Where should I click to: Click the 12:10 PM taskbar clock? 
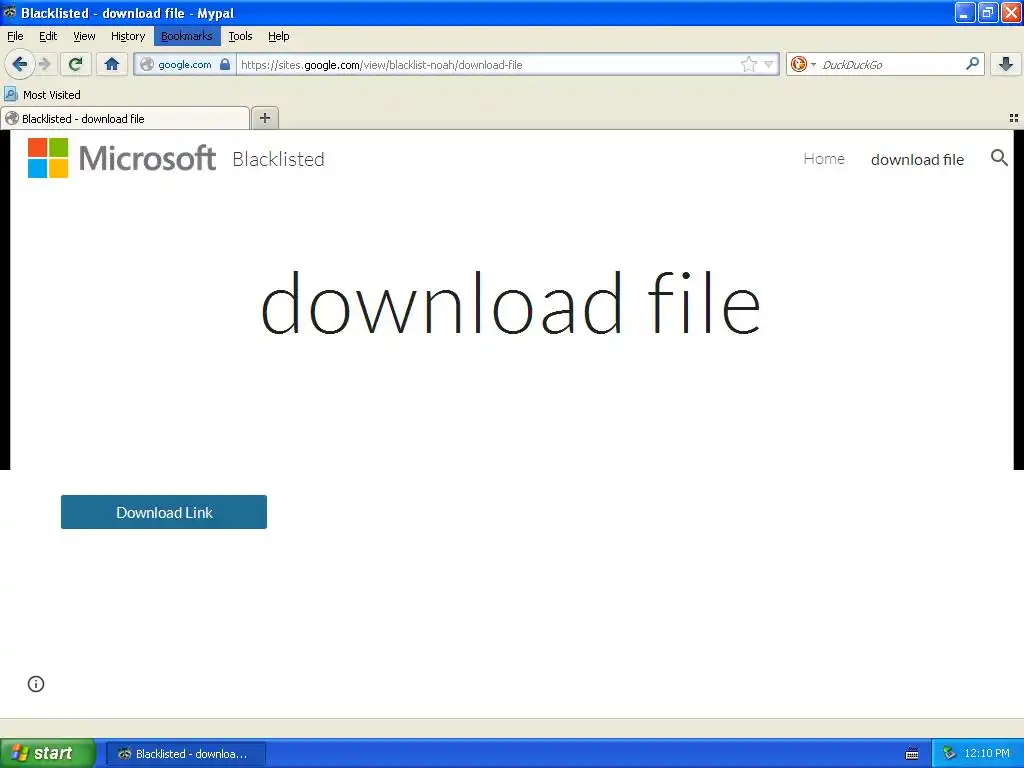tap(987, 754)
